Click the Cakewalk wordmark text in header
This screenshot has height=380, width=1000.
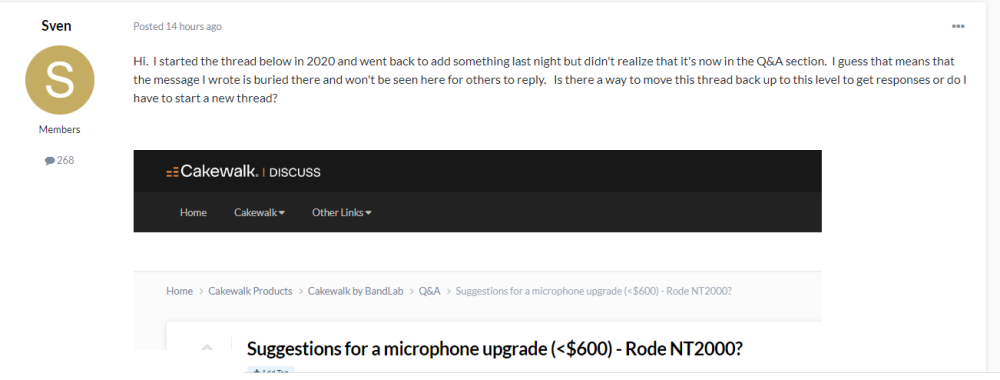click(x=219, y=171)
